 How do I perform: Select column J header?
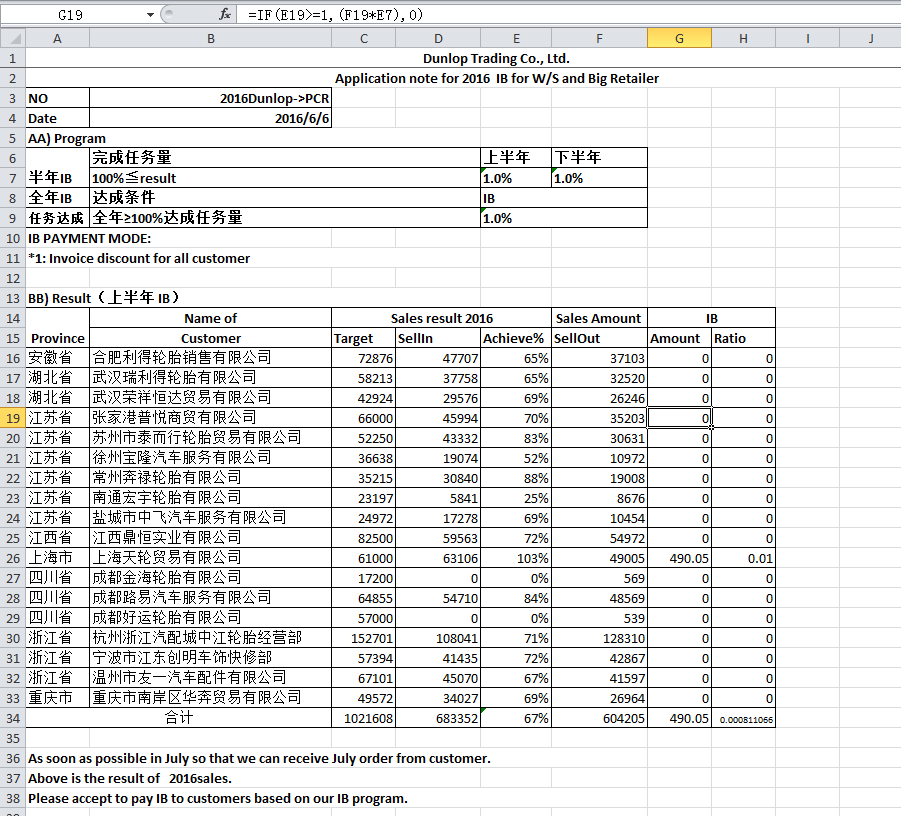click(871, 39)
